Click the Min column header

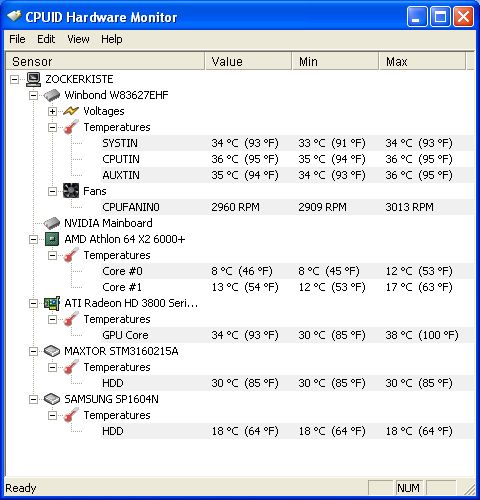point(335,61)
